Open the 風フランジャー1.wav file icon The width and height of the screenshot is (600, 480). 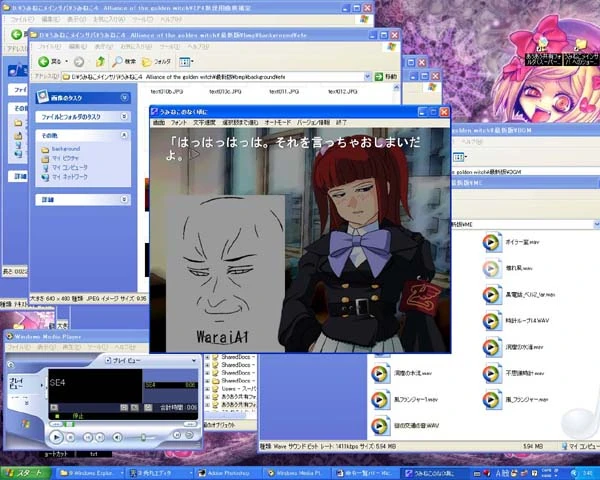[x=380, y=399]
